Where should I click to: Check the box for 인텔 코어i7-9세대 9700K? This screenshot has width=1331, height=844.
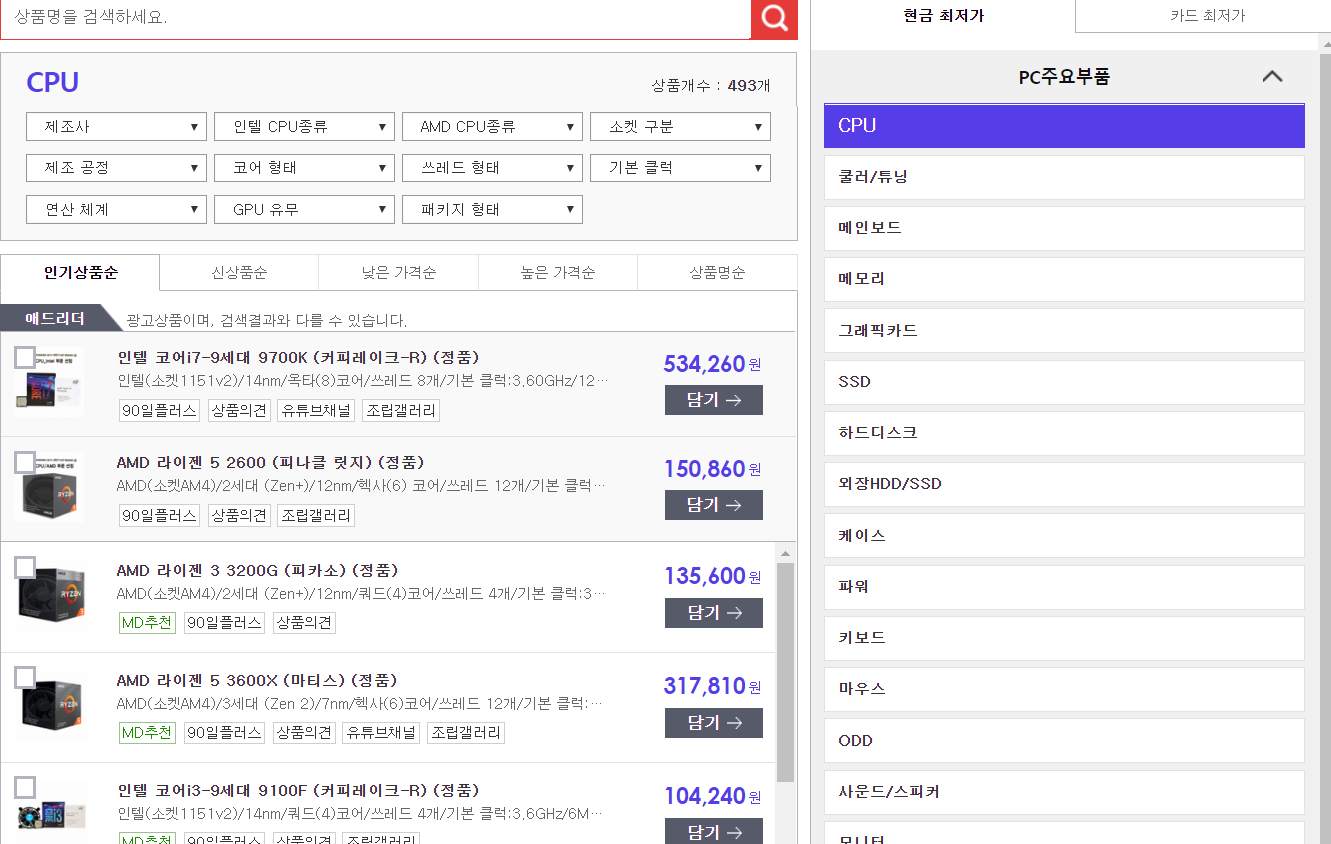[25, 358]
